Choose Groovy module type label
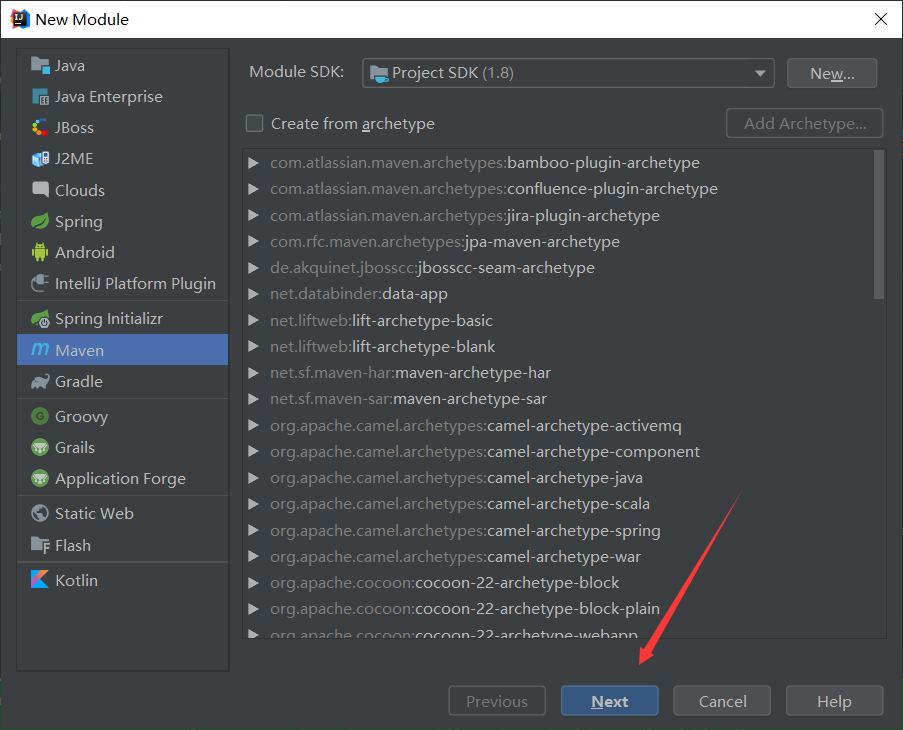 pos(81,417)
